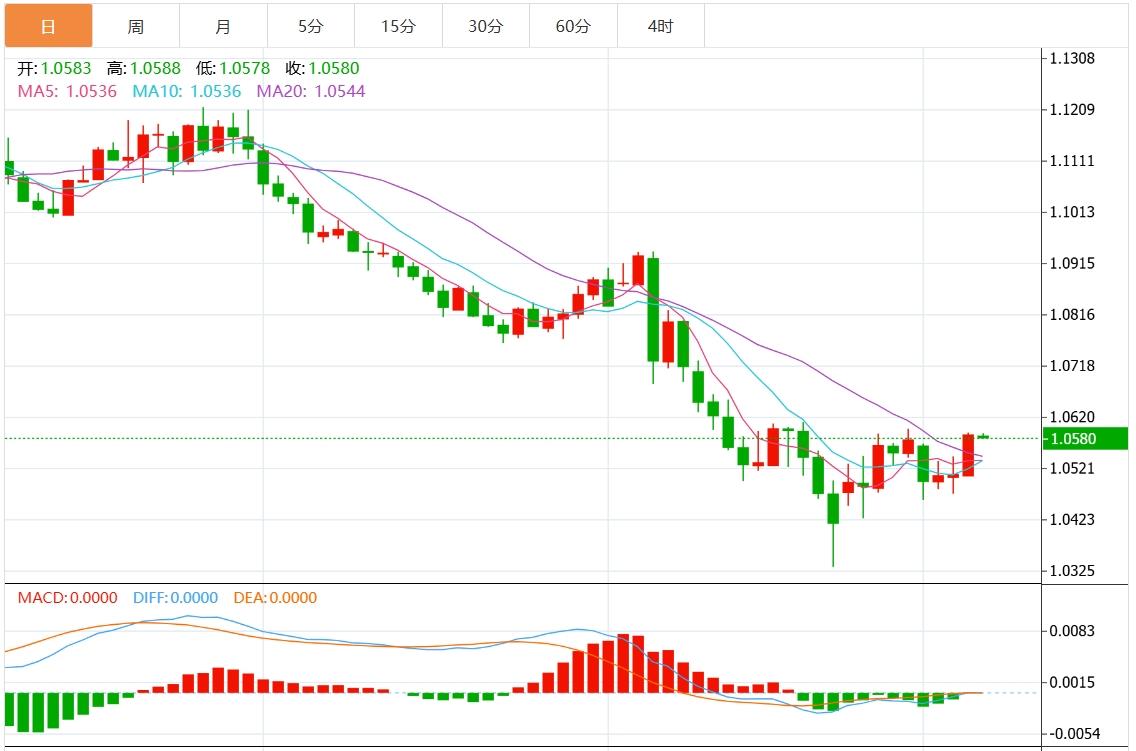The width and height of the screenshot is (1136, 751).
Task: Click the 1.1308 price axis label
Action: click(x=1072, y=58)
